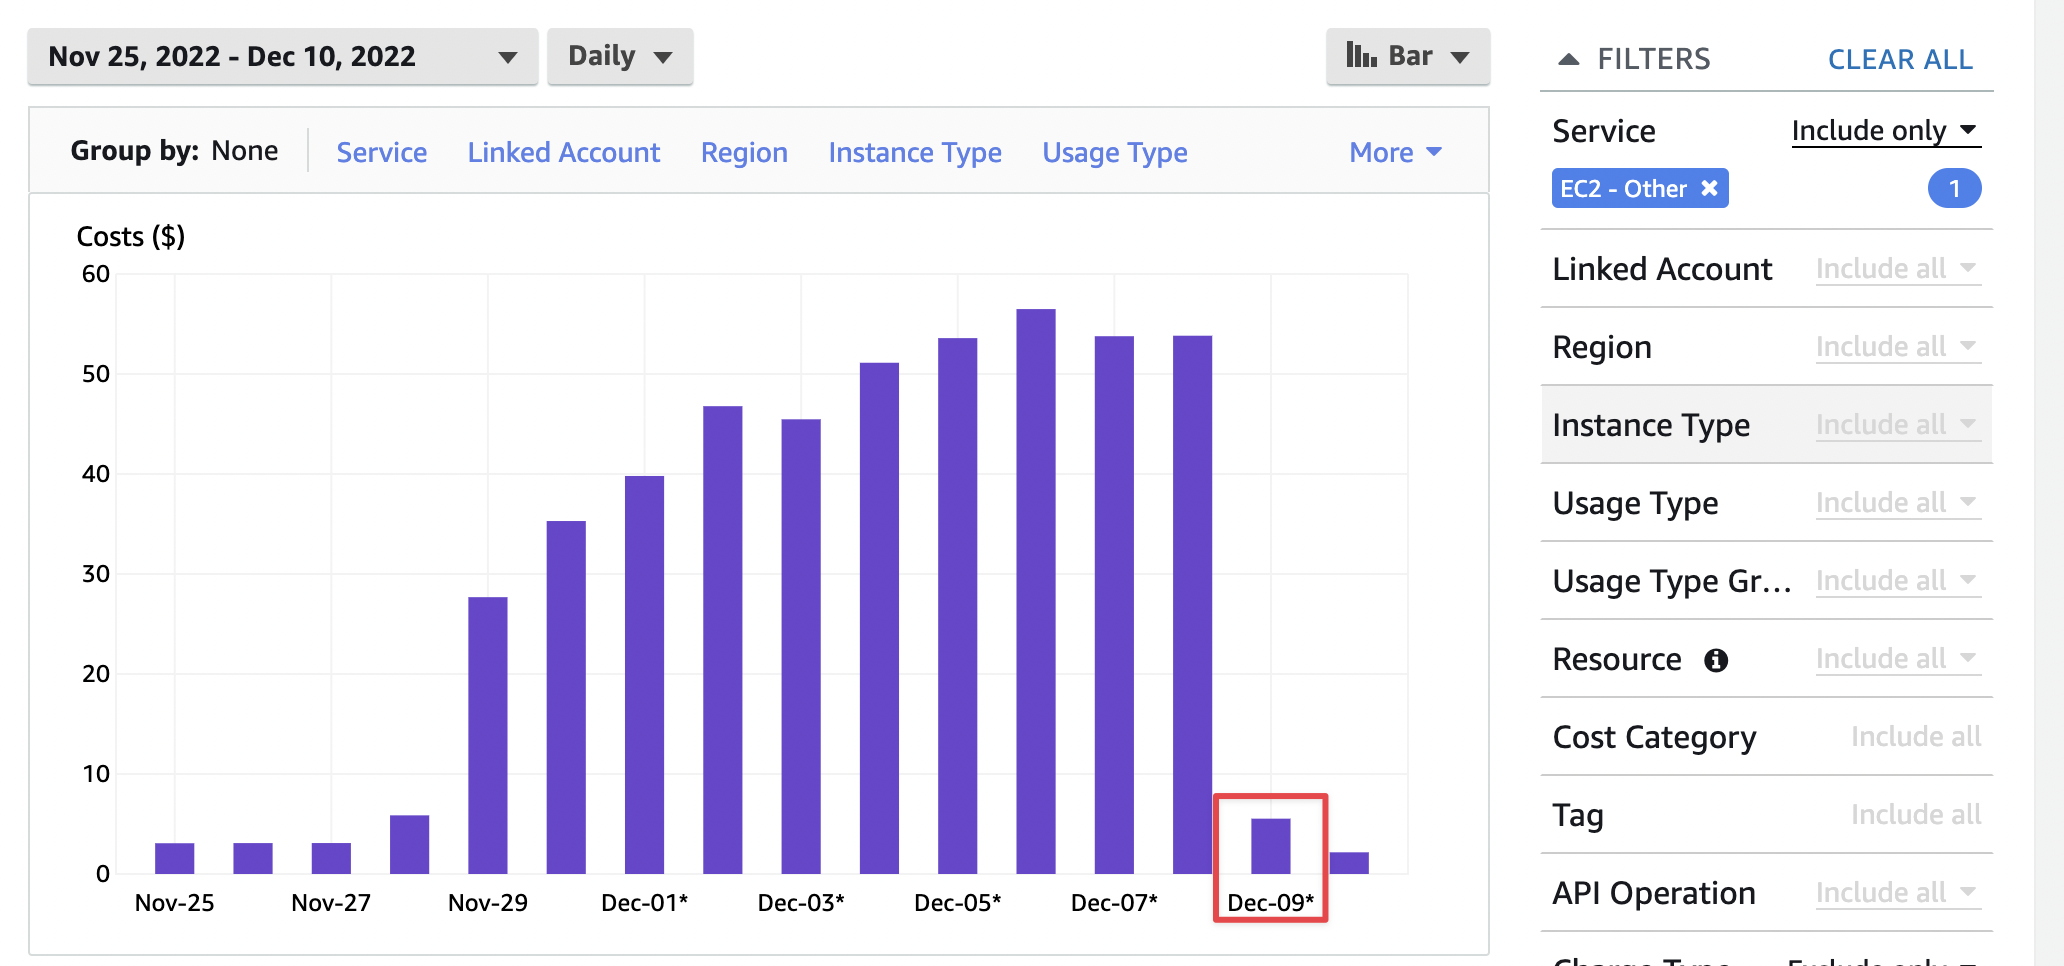2064x966 pixels.
Task: Open the Linked Account Include all dropdown
Action: coord(1897,268)
